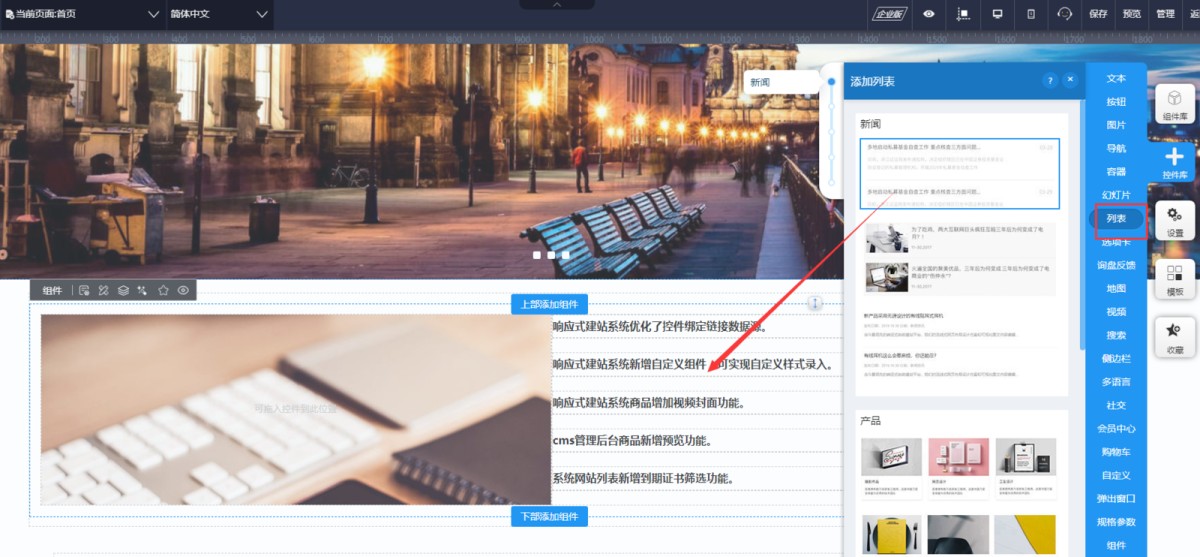Toggle the ruler guides icon in top bar
Screen dimensions: 1200x557
963,14
